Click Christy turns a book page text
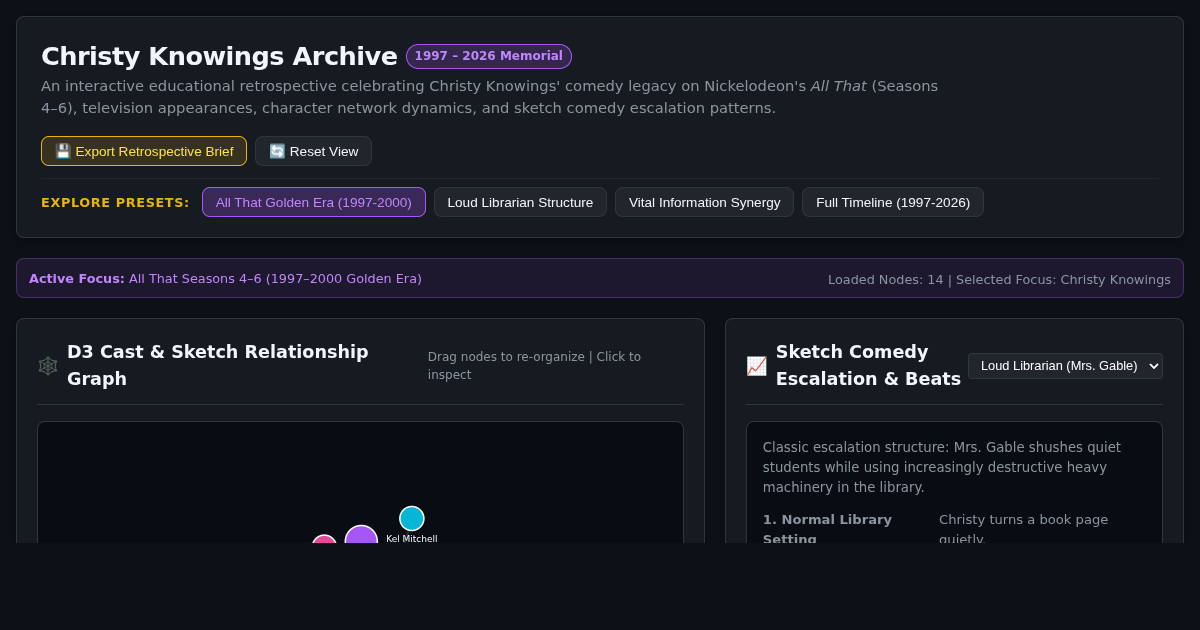 pos(1023,529)
